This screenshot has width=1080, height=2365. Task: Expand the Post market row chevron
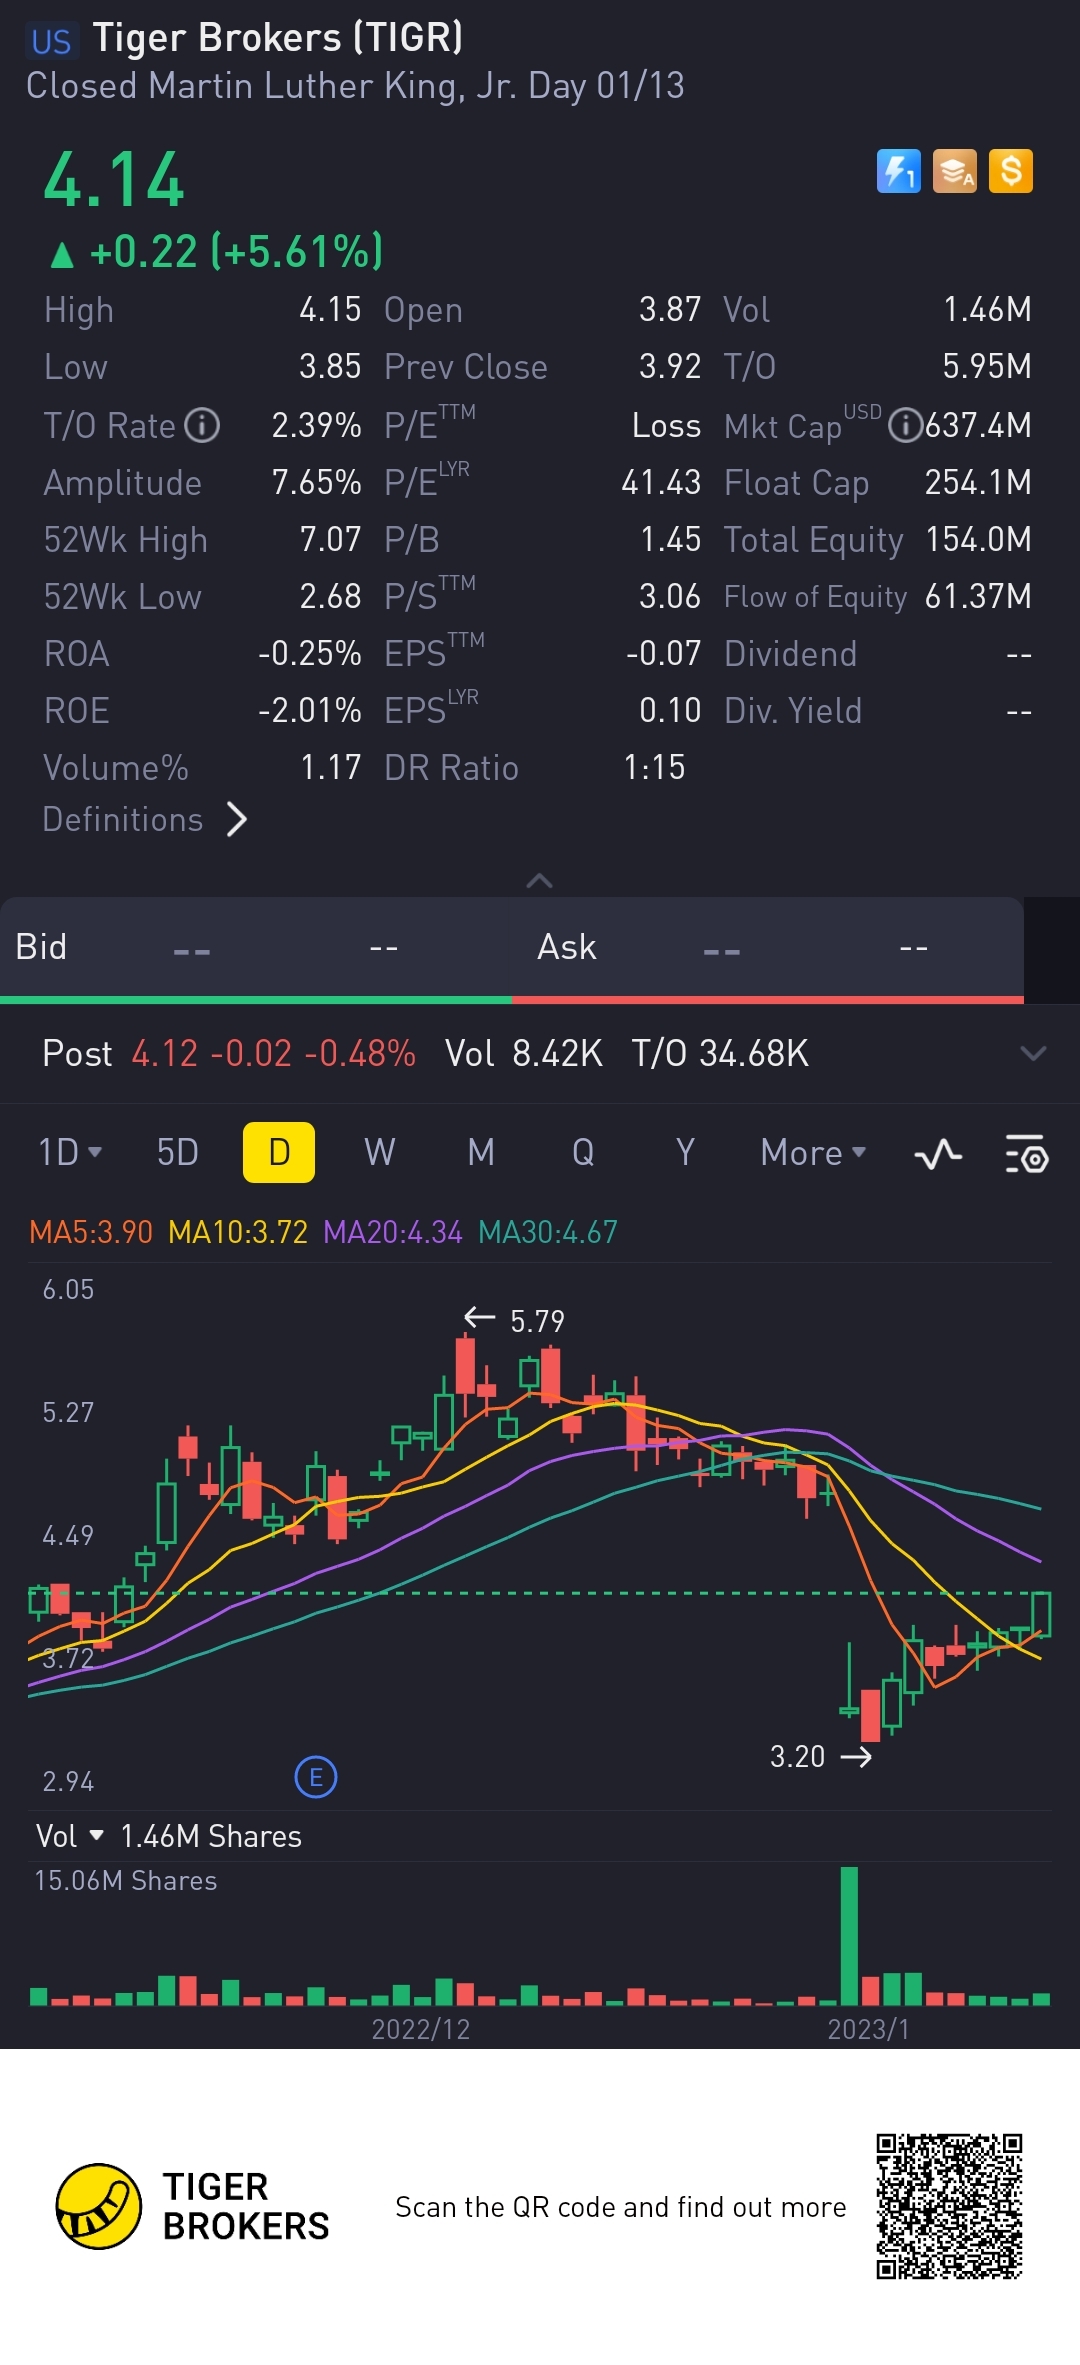point(1033,1053)
